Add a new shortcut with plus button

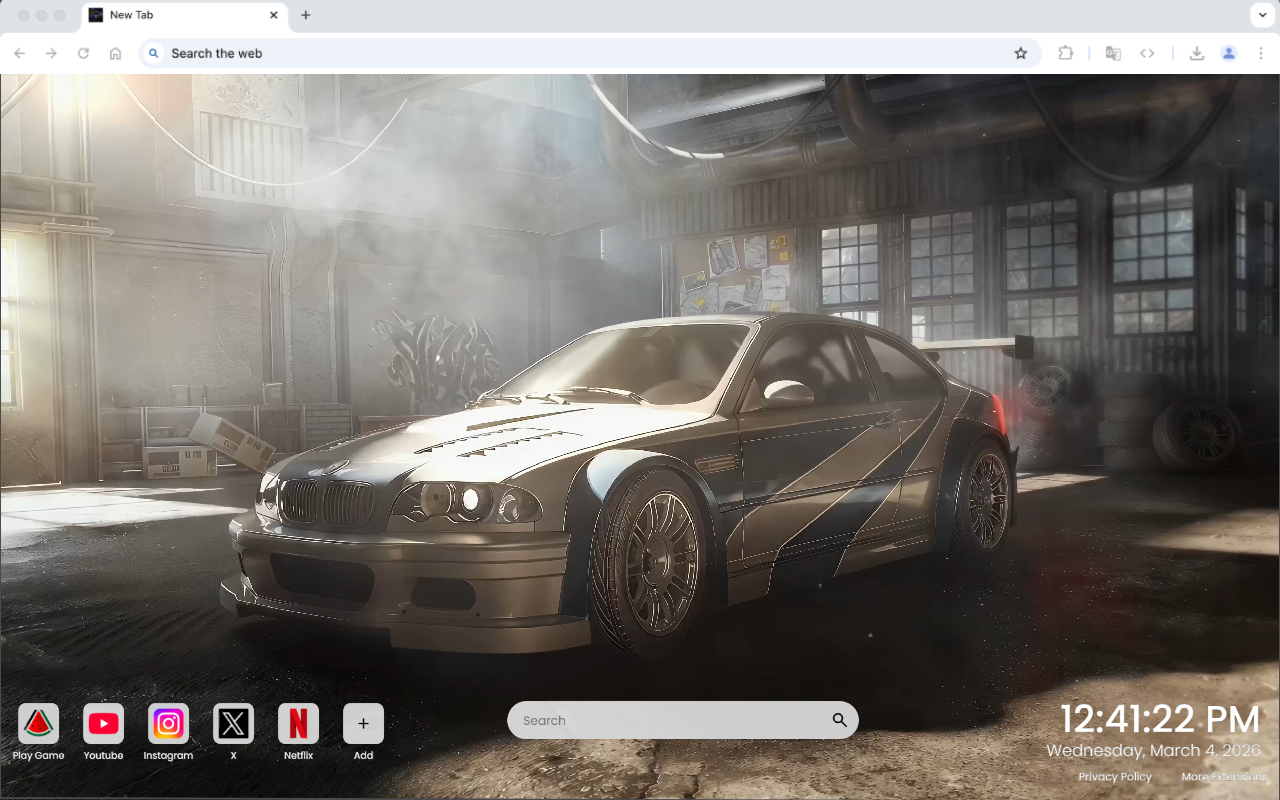pos(363,724)
